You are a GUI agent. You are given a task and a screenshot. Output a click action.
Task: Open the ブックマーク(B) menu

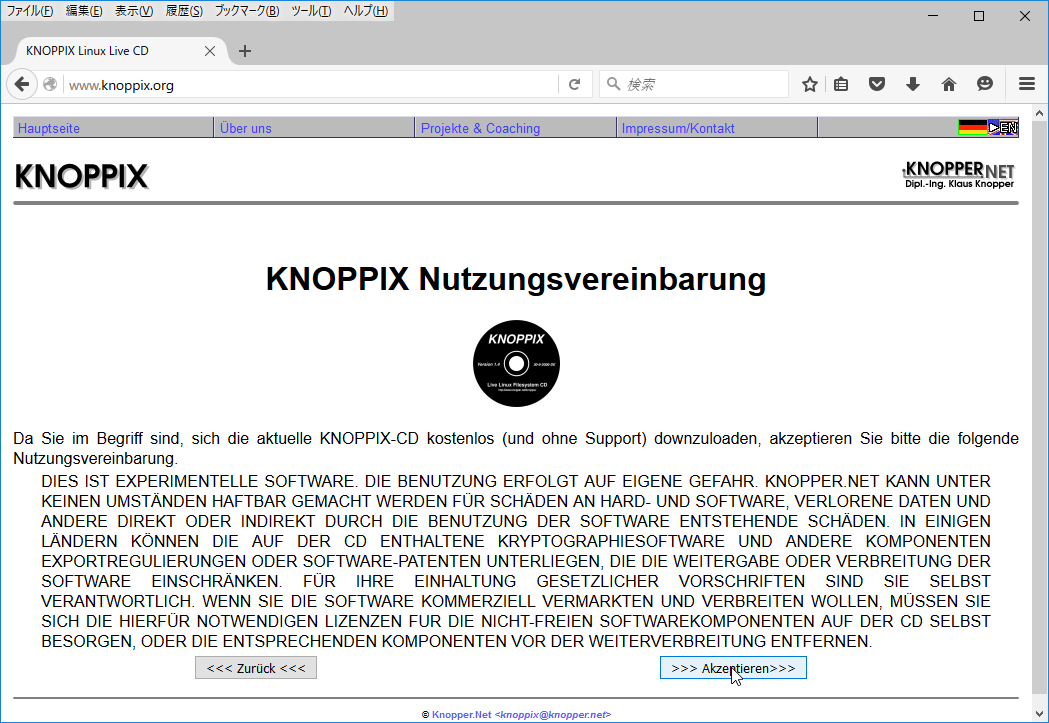pos(247,11)
